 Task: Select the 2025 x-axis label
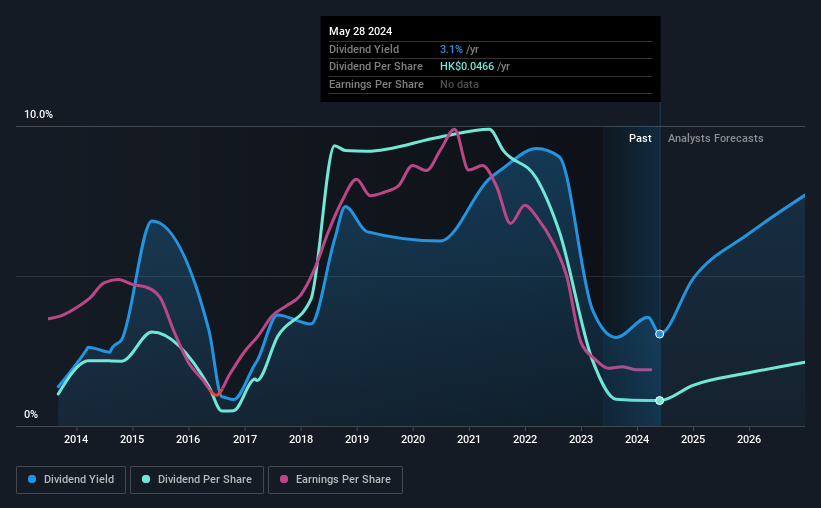pos(693,439)
